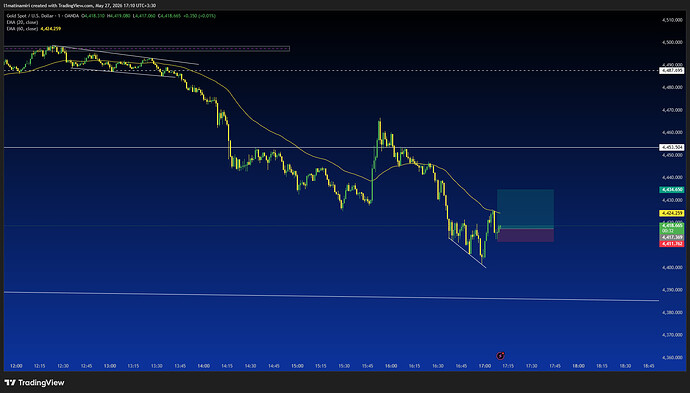Screen dimensions: 690x393
Task: Click the white 4,487.695 price line label
Action: [672, 70]
